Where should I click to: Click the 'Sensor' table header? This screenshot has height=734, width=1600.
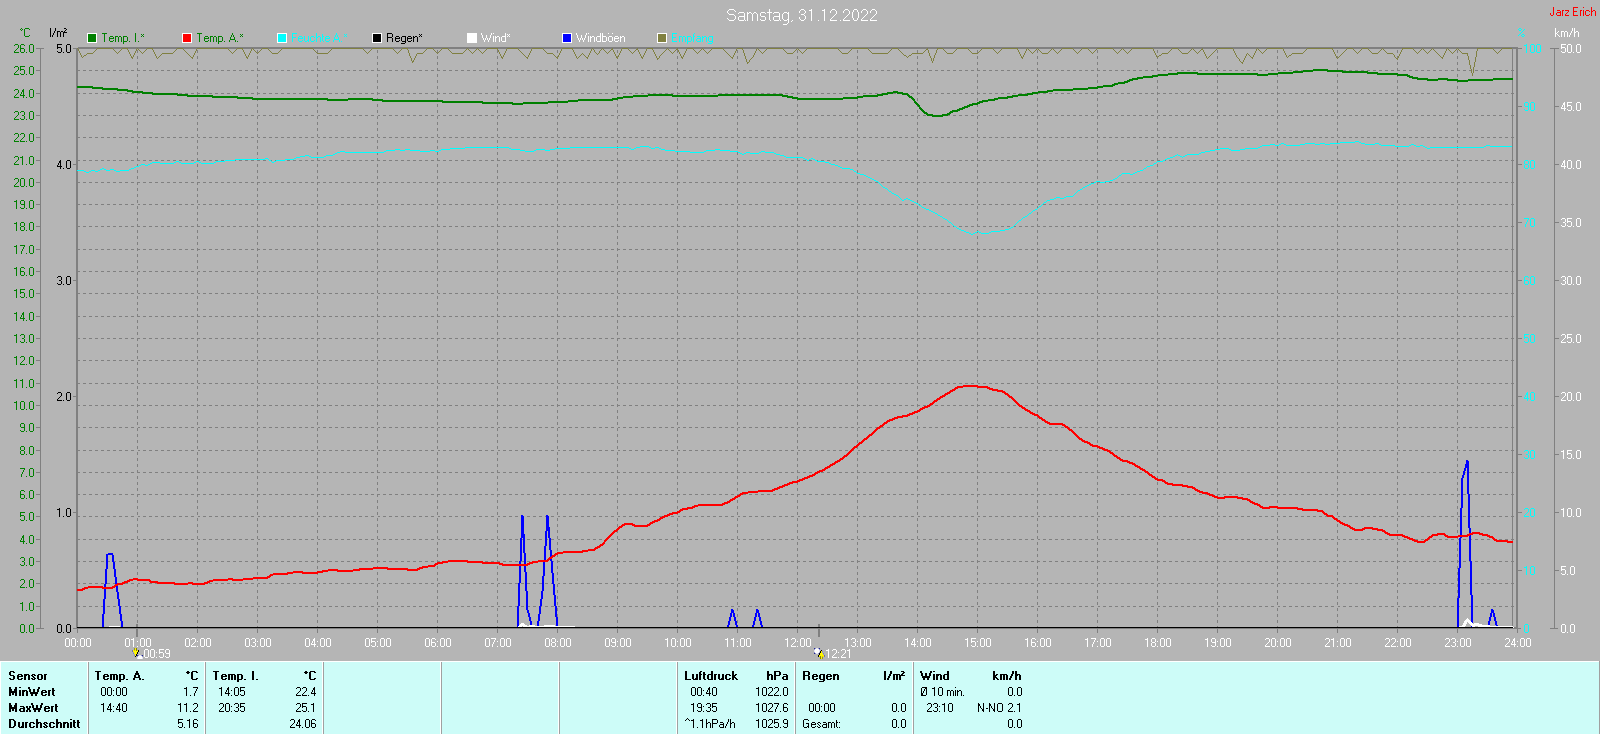pyautogui.click(x=28, y=676)
